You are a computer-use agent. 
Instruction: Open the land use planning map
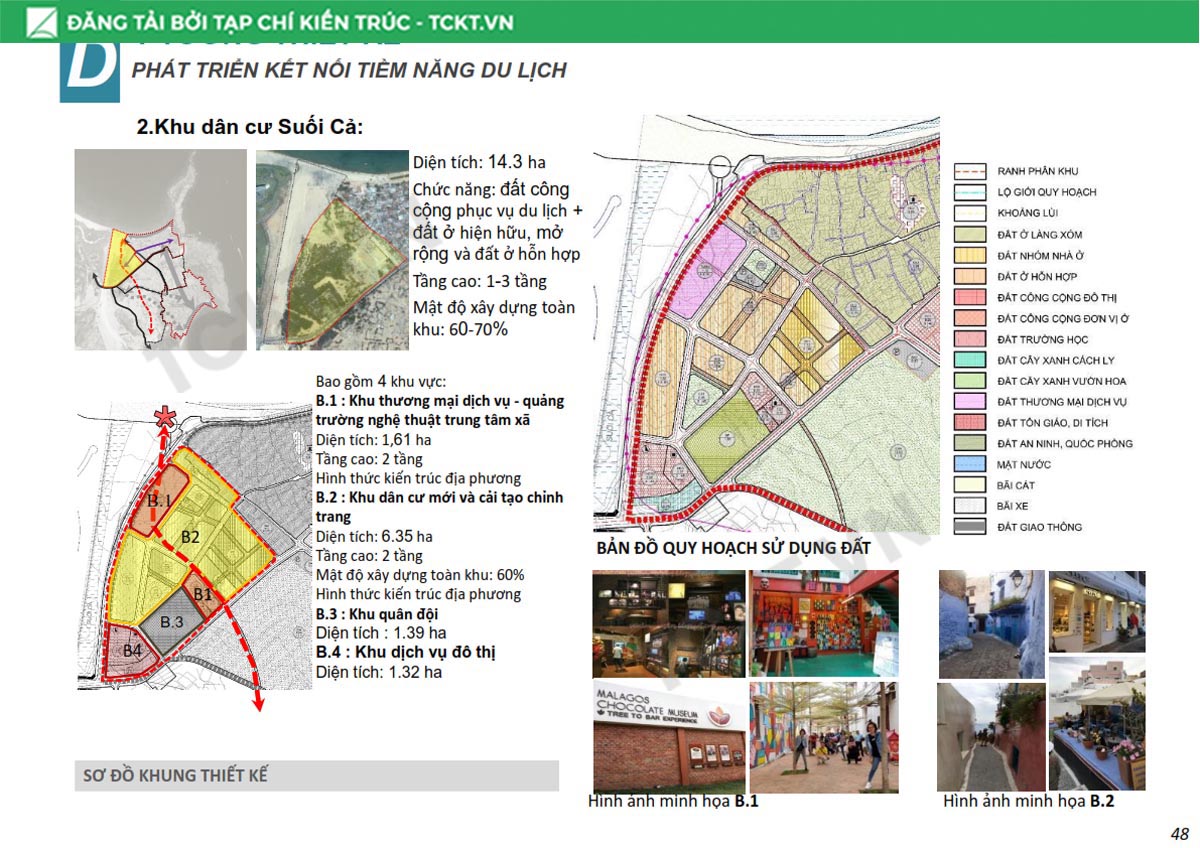767,324
